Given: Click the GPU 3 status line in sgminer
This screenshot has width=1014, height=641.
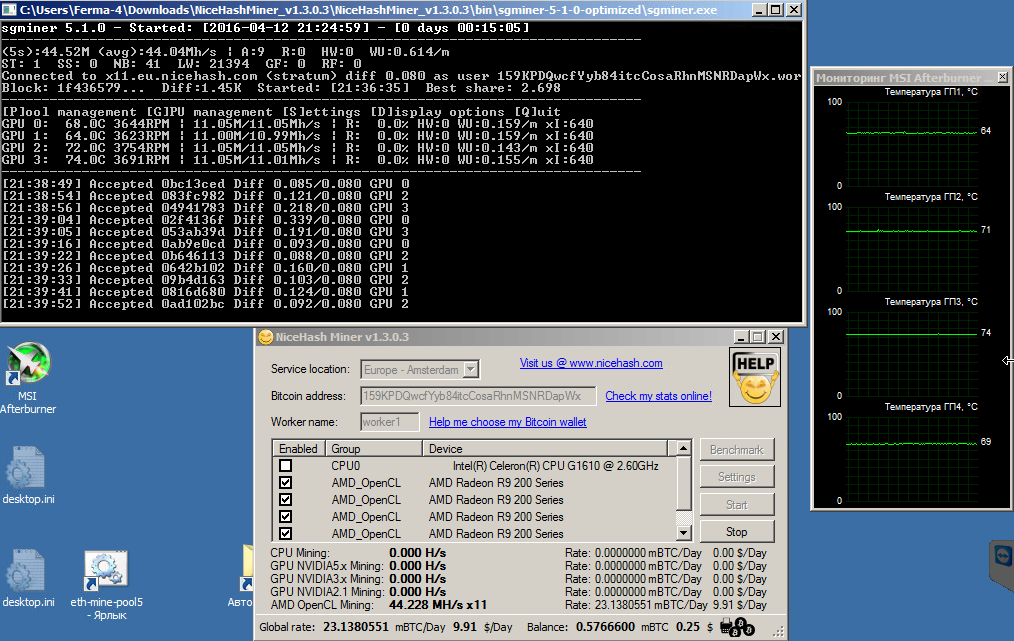Looking at the screenshot, I should coord(297,160).
